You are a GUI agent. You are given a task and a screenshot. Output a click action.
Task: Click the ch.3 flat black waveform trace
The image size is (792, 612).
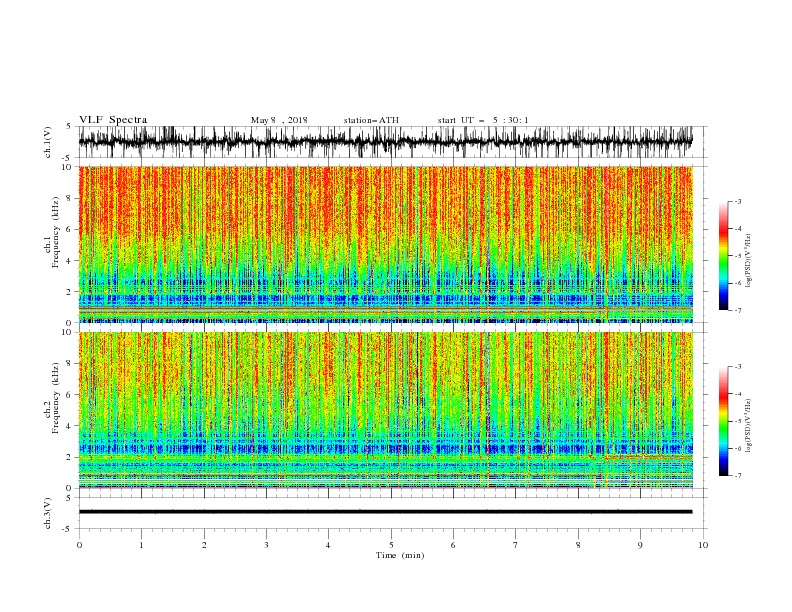[385, 512]
